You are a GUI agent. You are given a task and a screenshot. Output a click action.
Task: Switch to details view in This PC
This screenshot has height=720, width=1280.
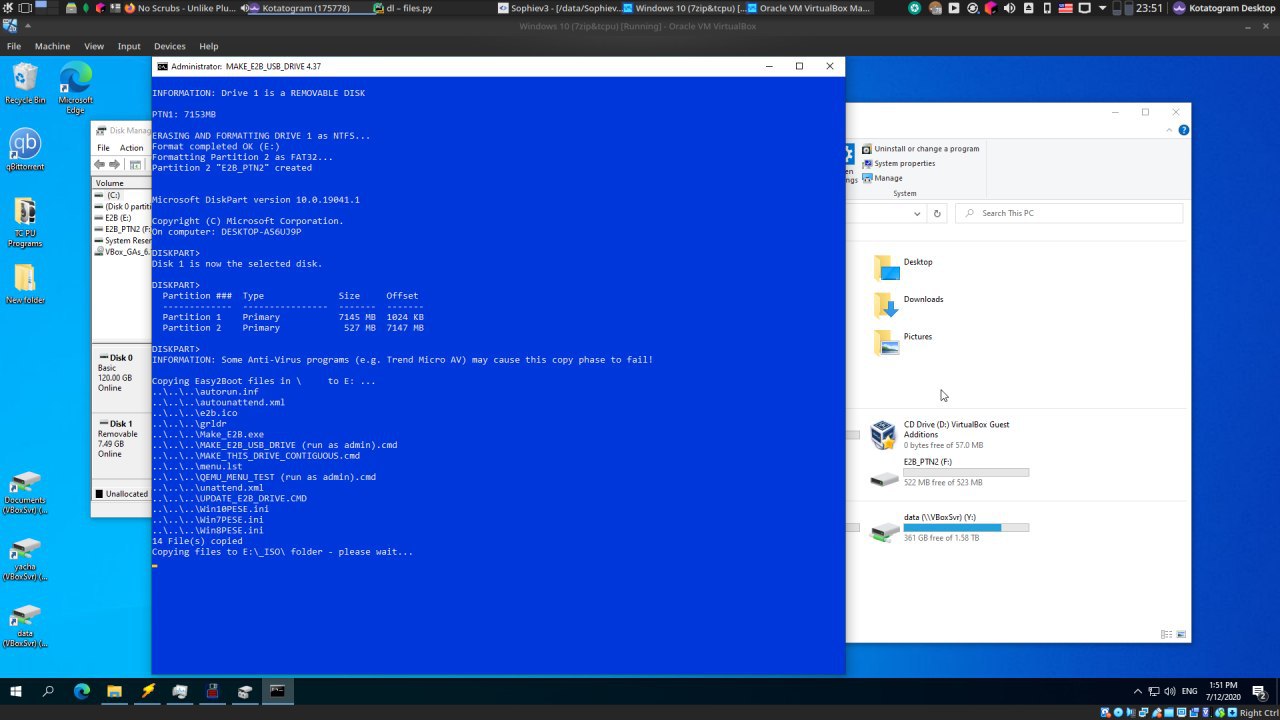(1167, 634)
